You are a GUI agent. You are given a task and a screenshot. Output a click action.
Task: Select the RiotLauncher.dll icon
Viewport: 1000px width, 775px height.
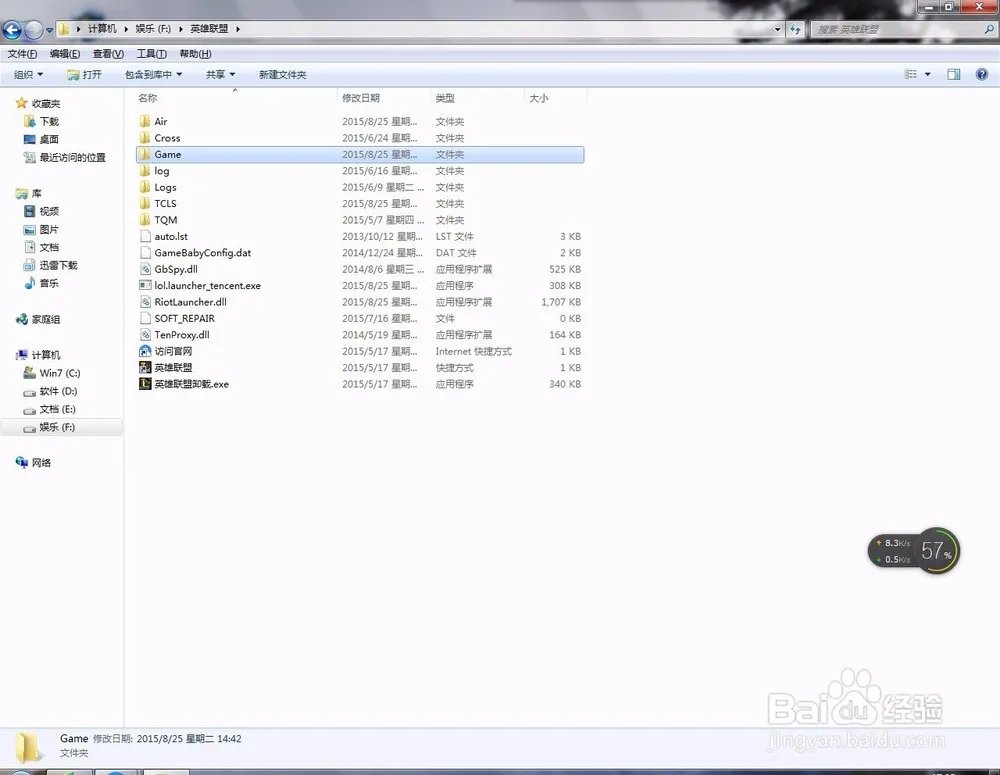[x=145, y=302]
